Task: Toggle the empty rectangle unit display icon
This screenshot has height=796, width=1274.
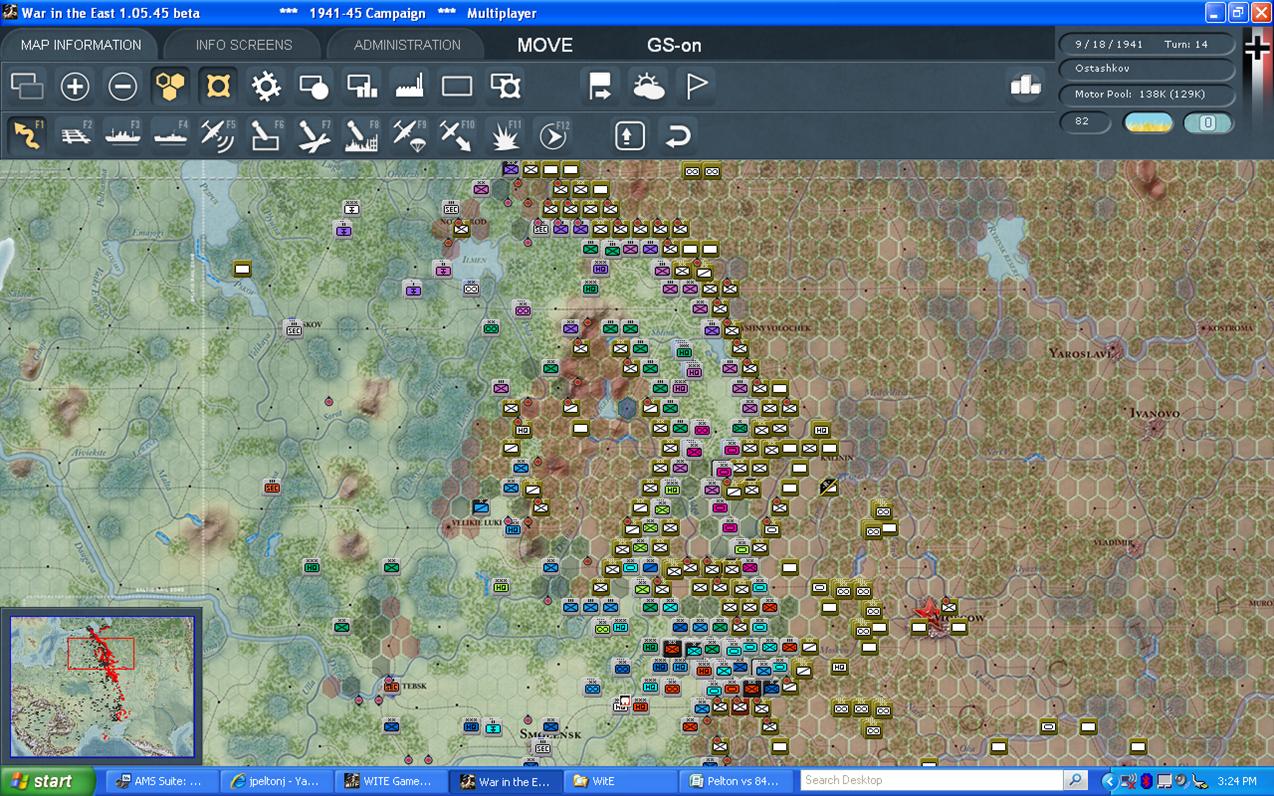Action: tap(457, 86)
